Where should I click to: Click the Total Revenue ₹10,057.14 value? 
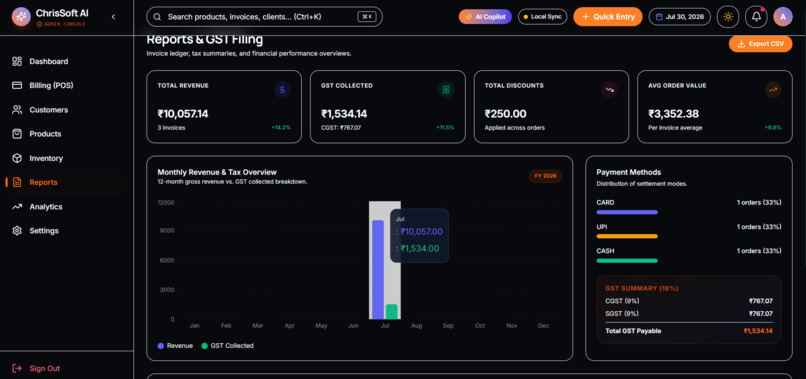tap(183, 114)
